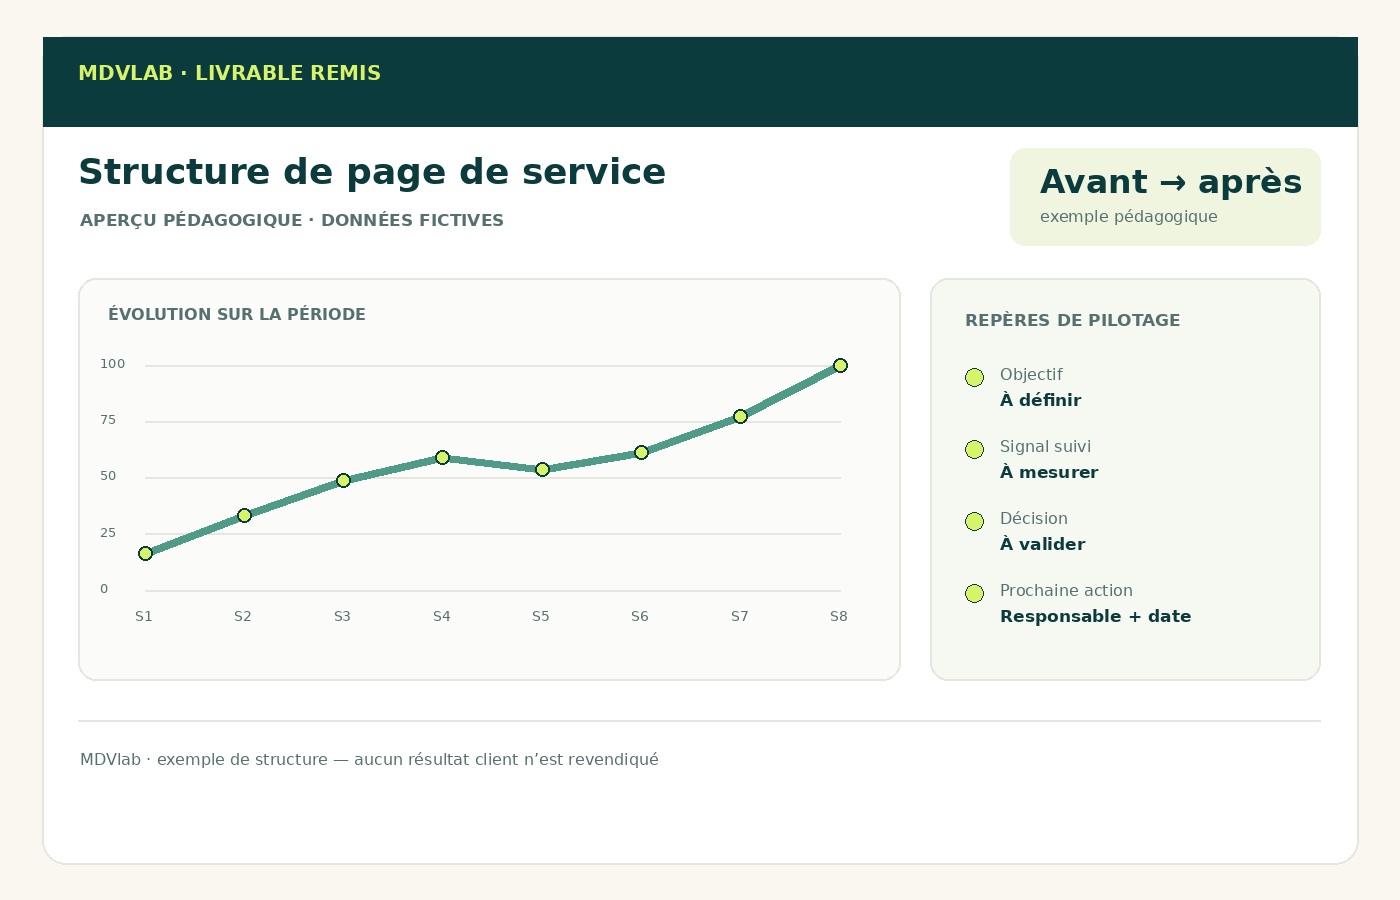
Task: Click the S6 data point on the chart
Action: coord(641,452)
